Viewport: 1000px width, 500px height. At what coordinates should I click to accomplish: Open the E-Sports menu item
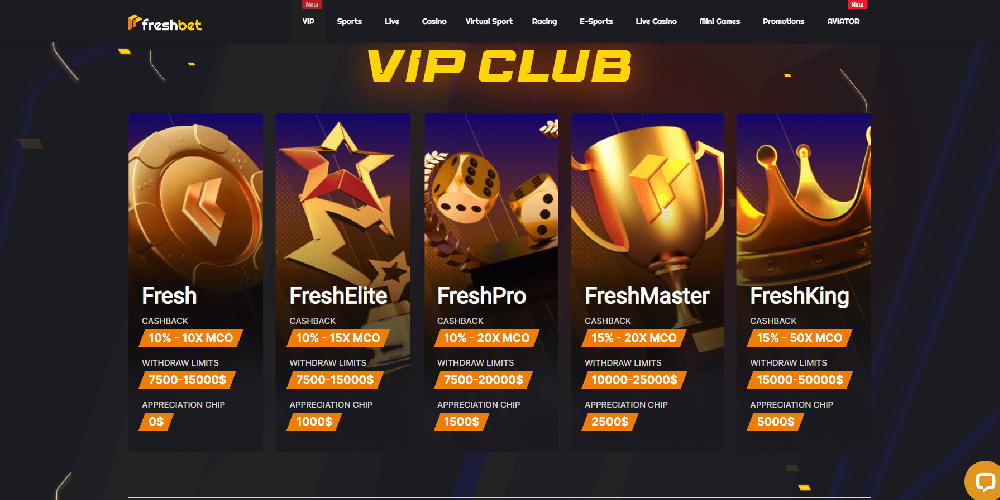pos(596,21)
